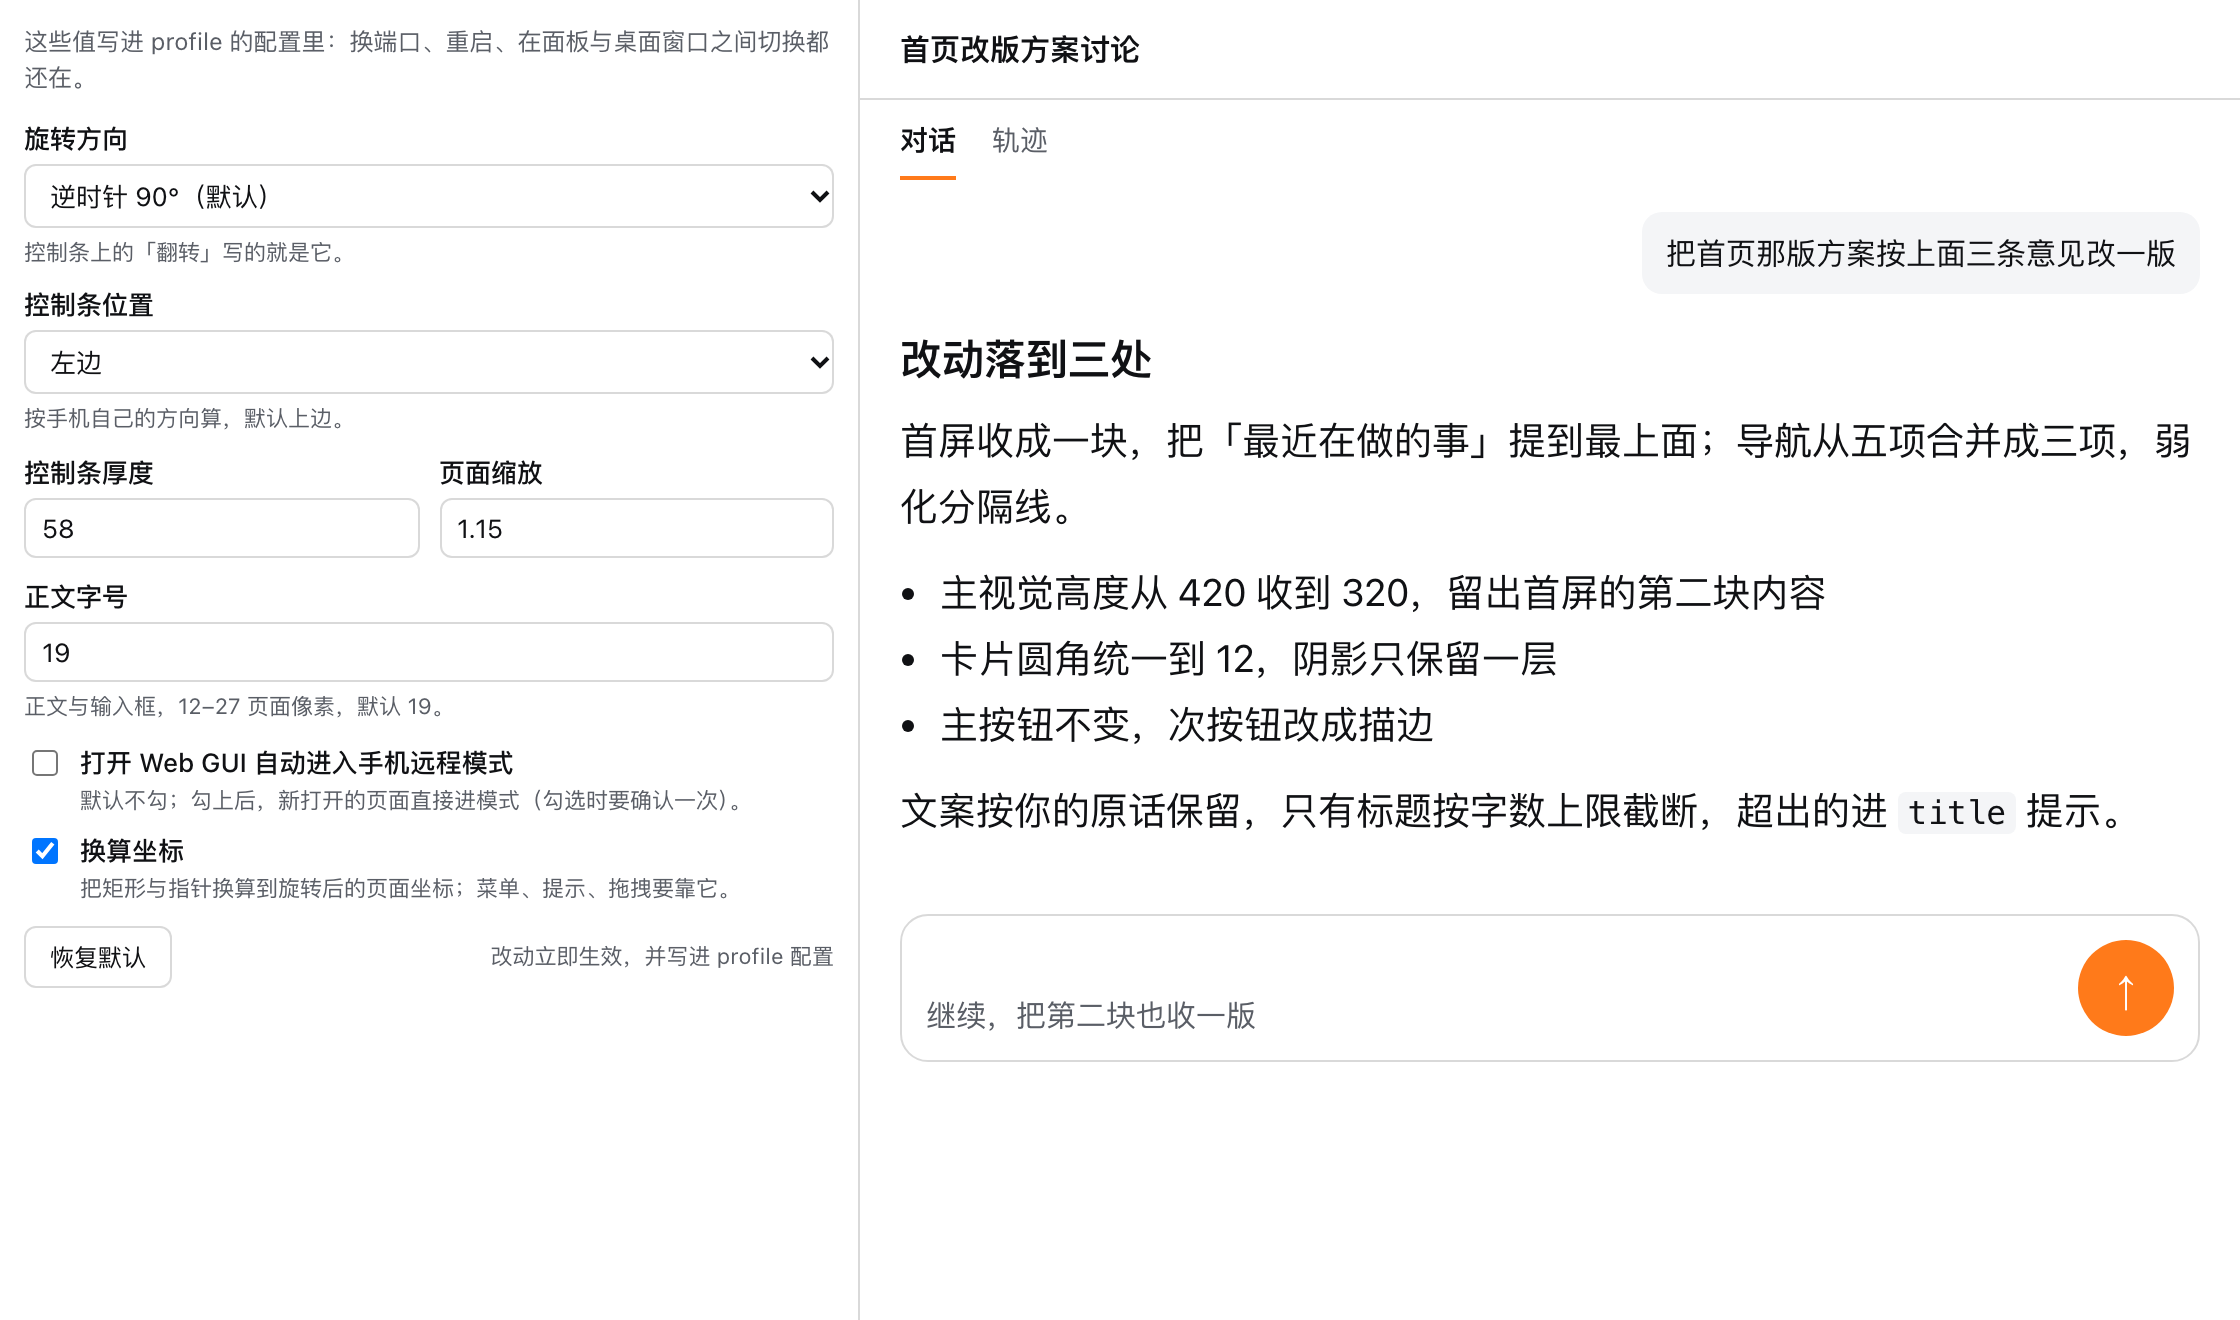The width and height of the screenshot is (2240, 1320).
Task: Click hint 正文与输入框，12–27 页面像素
Action: pos(235,706)
